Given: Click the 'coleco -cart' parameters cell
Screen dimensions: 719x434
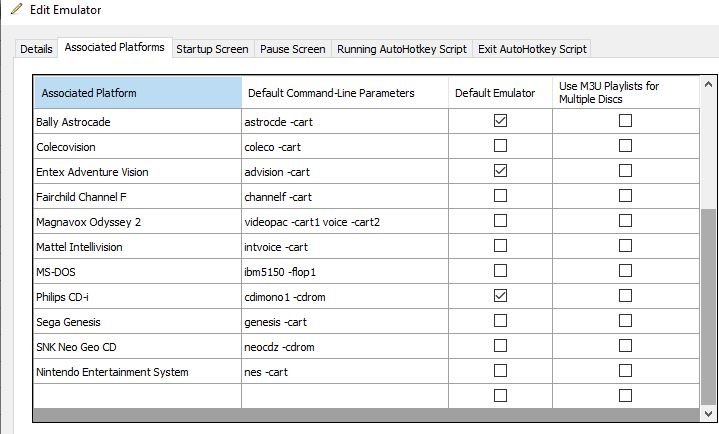Looking at the screenshot, I should (x=345, y=147).
